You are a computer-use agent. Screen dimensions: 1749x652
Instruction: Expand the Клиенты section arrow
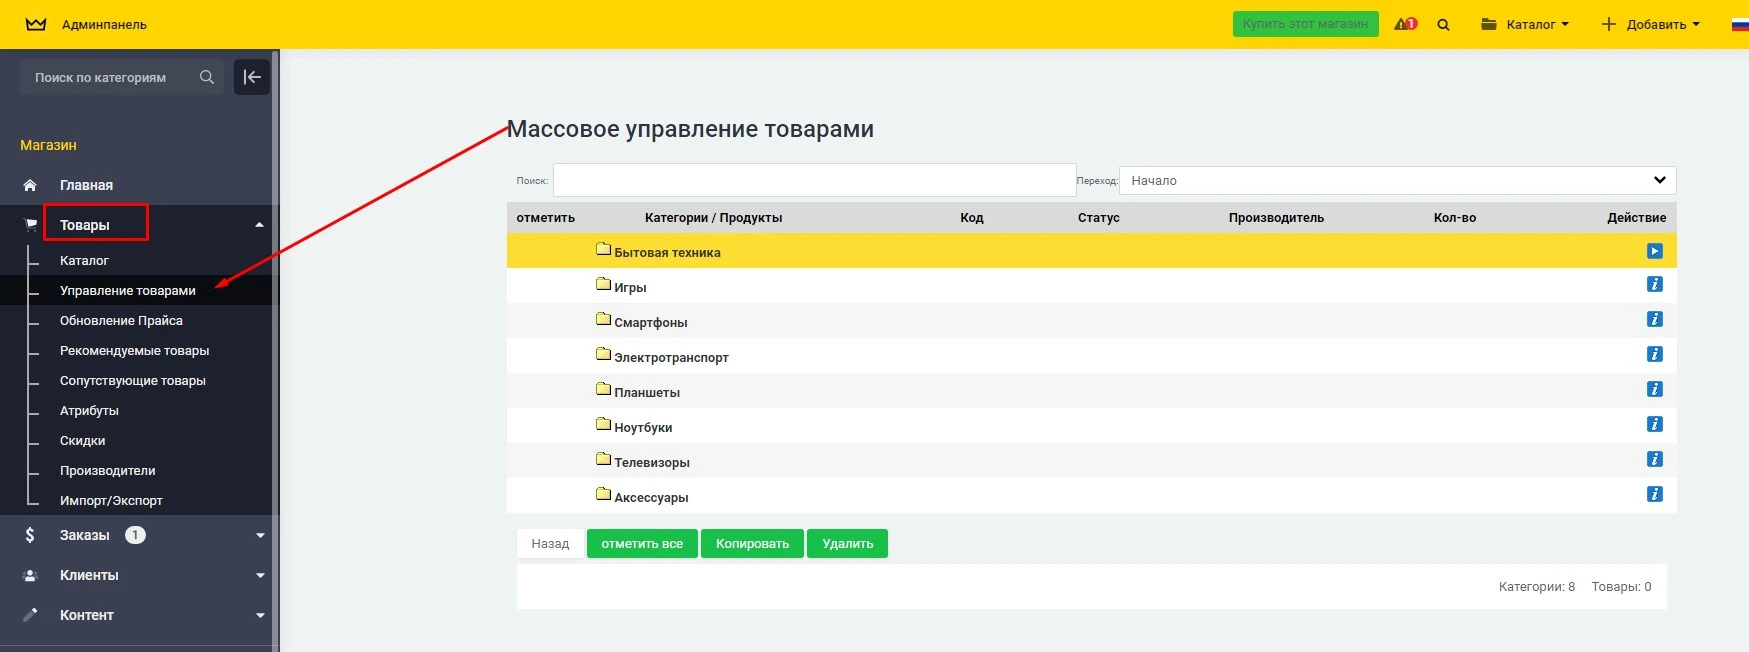coord(260,575)
